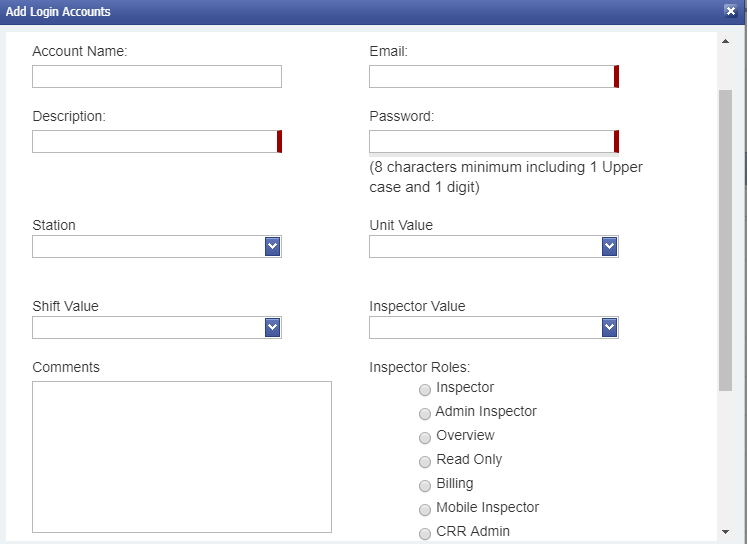Image resolution: width=748 pixels, height=544 pixels.
Task: Click the Account Name text field
Action: click(x=157, y=76)
